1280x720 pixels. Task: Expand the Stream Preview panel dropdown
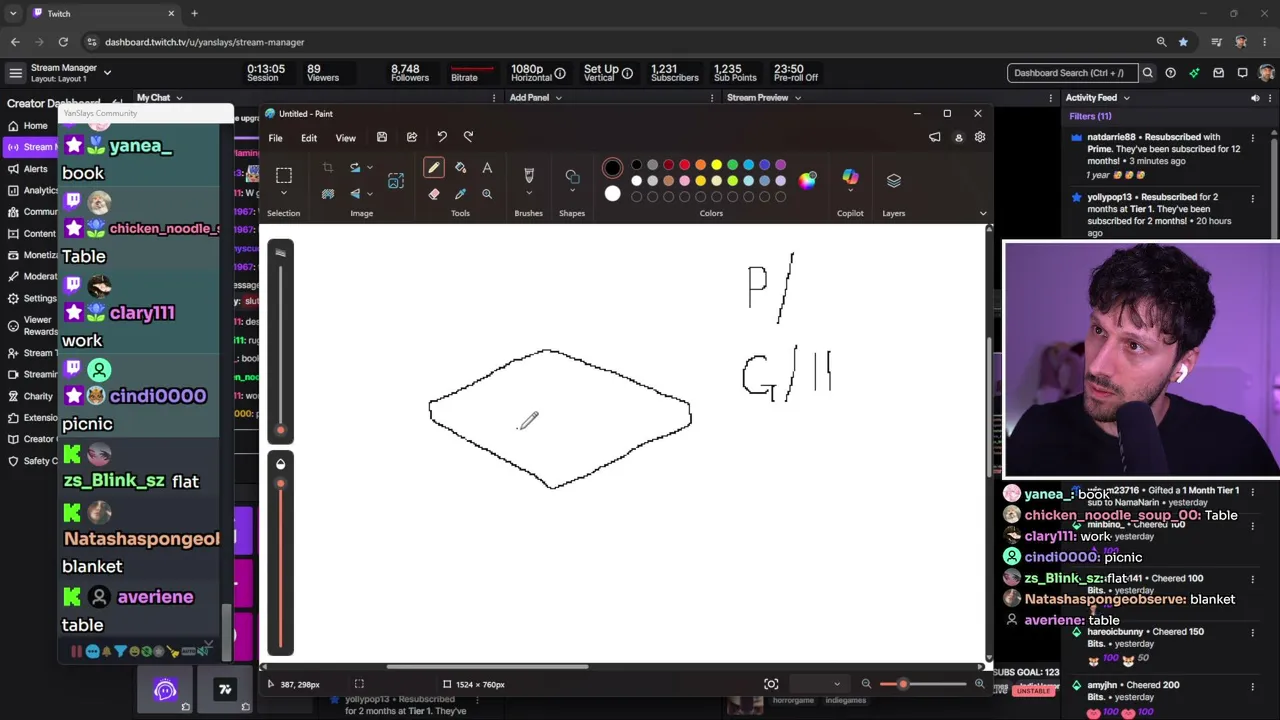pyautogui.click(x=798, y=98)
